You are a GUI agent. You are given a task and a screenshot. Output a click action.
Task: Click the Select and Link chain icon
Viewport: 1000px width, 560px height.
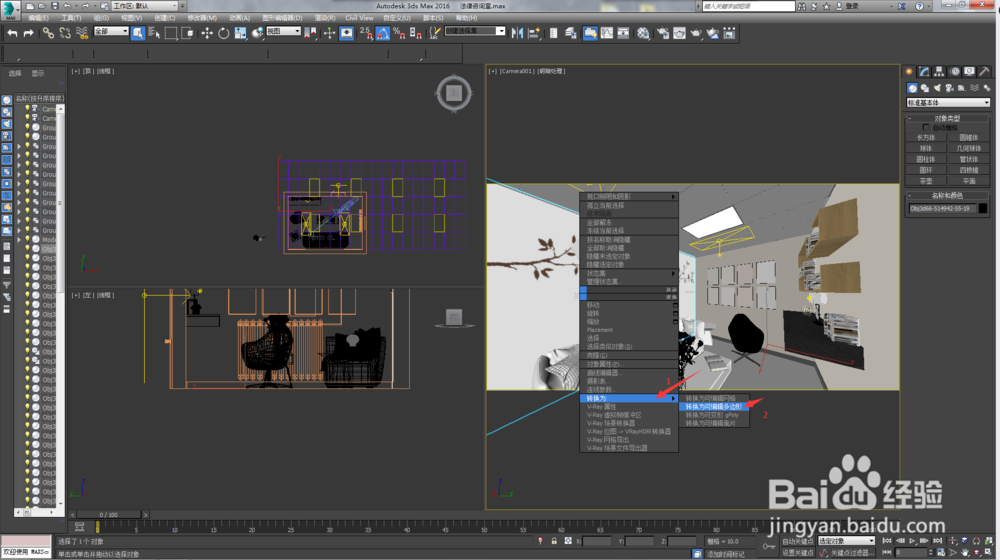[x=47, y=33]
